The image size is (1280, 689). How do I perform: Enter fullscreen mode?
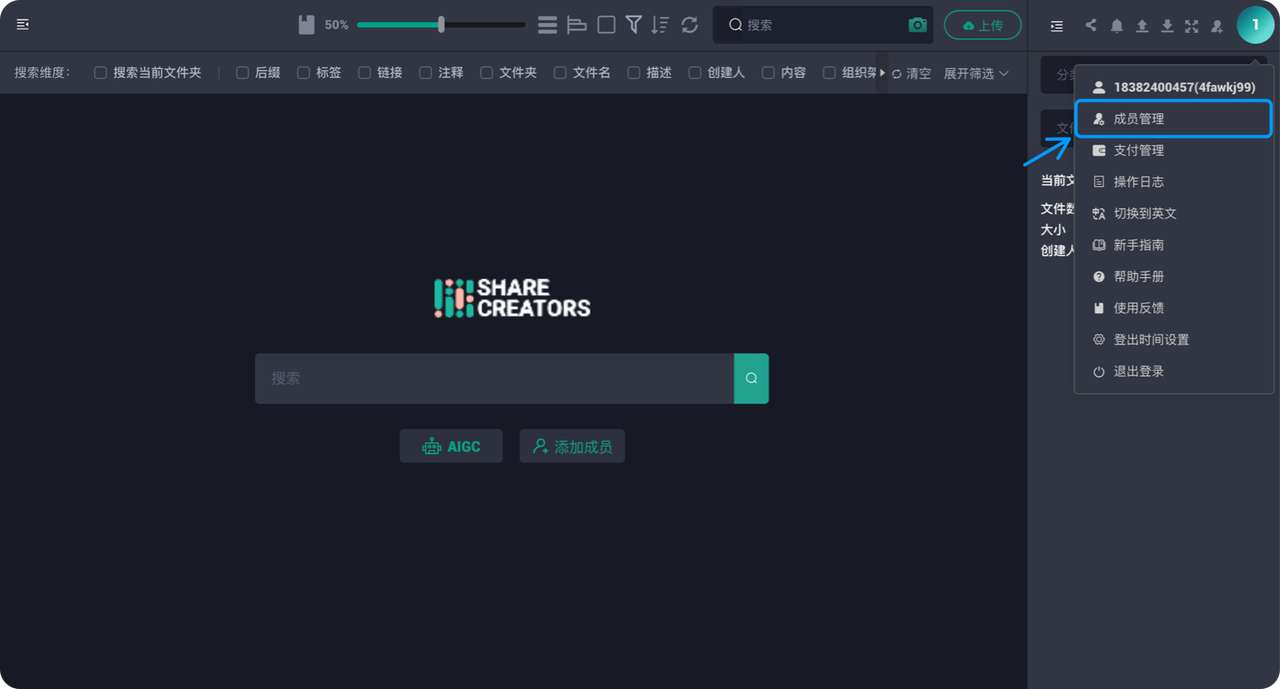[1191, 26]
